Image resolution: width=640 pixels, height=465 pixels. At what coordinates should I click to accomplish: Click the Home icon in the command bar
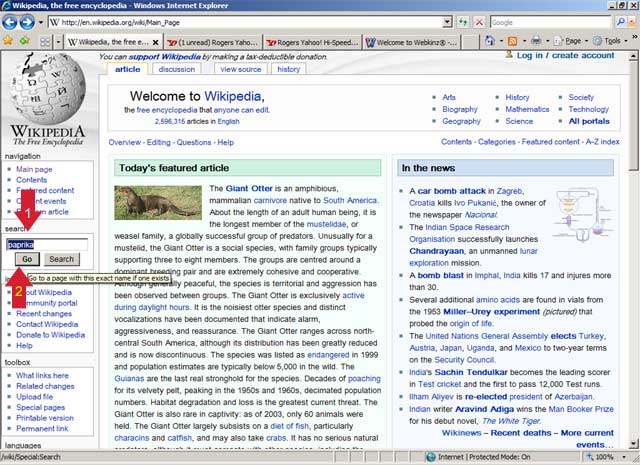pos(490,41)
